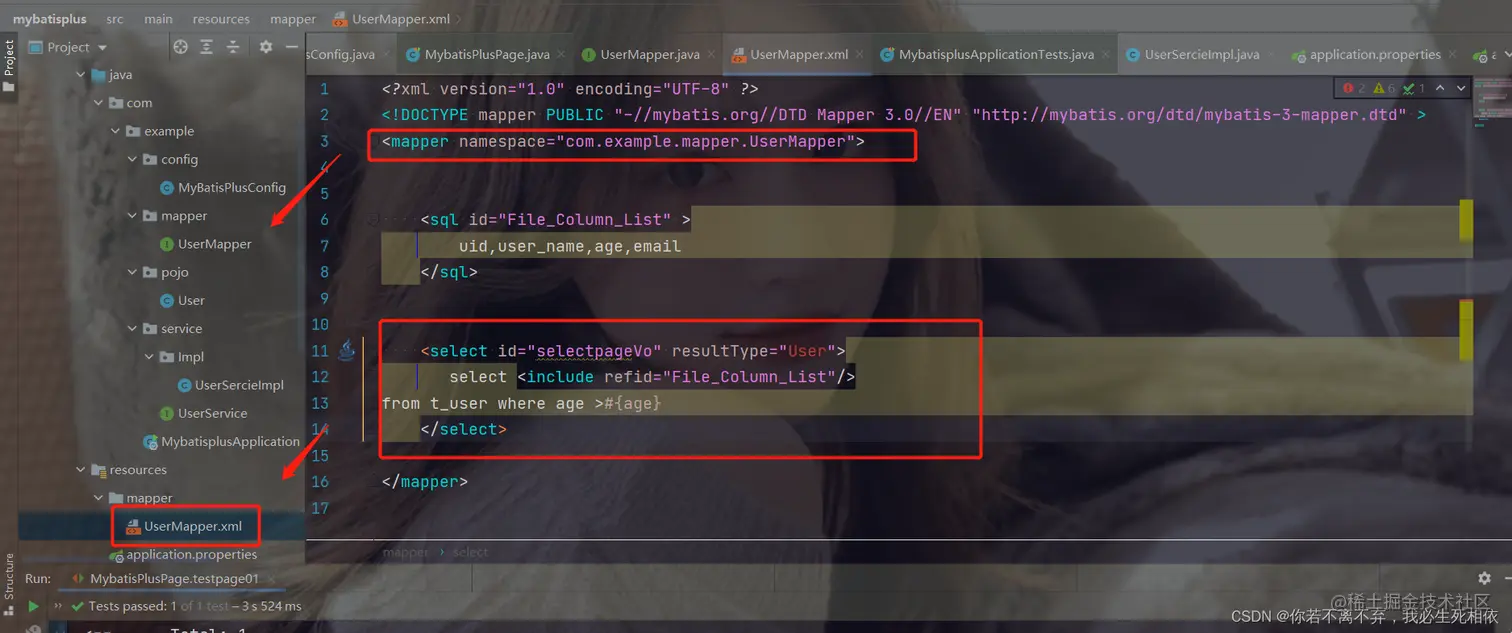Close the UserMapper.xml editor tab
The height and width of the screenshot is (633, 1512).
coord(858,55)
